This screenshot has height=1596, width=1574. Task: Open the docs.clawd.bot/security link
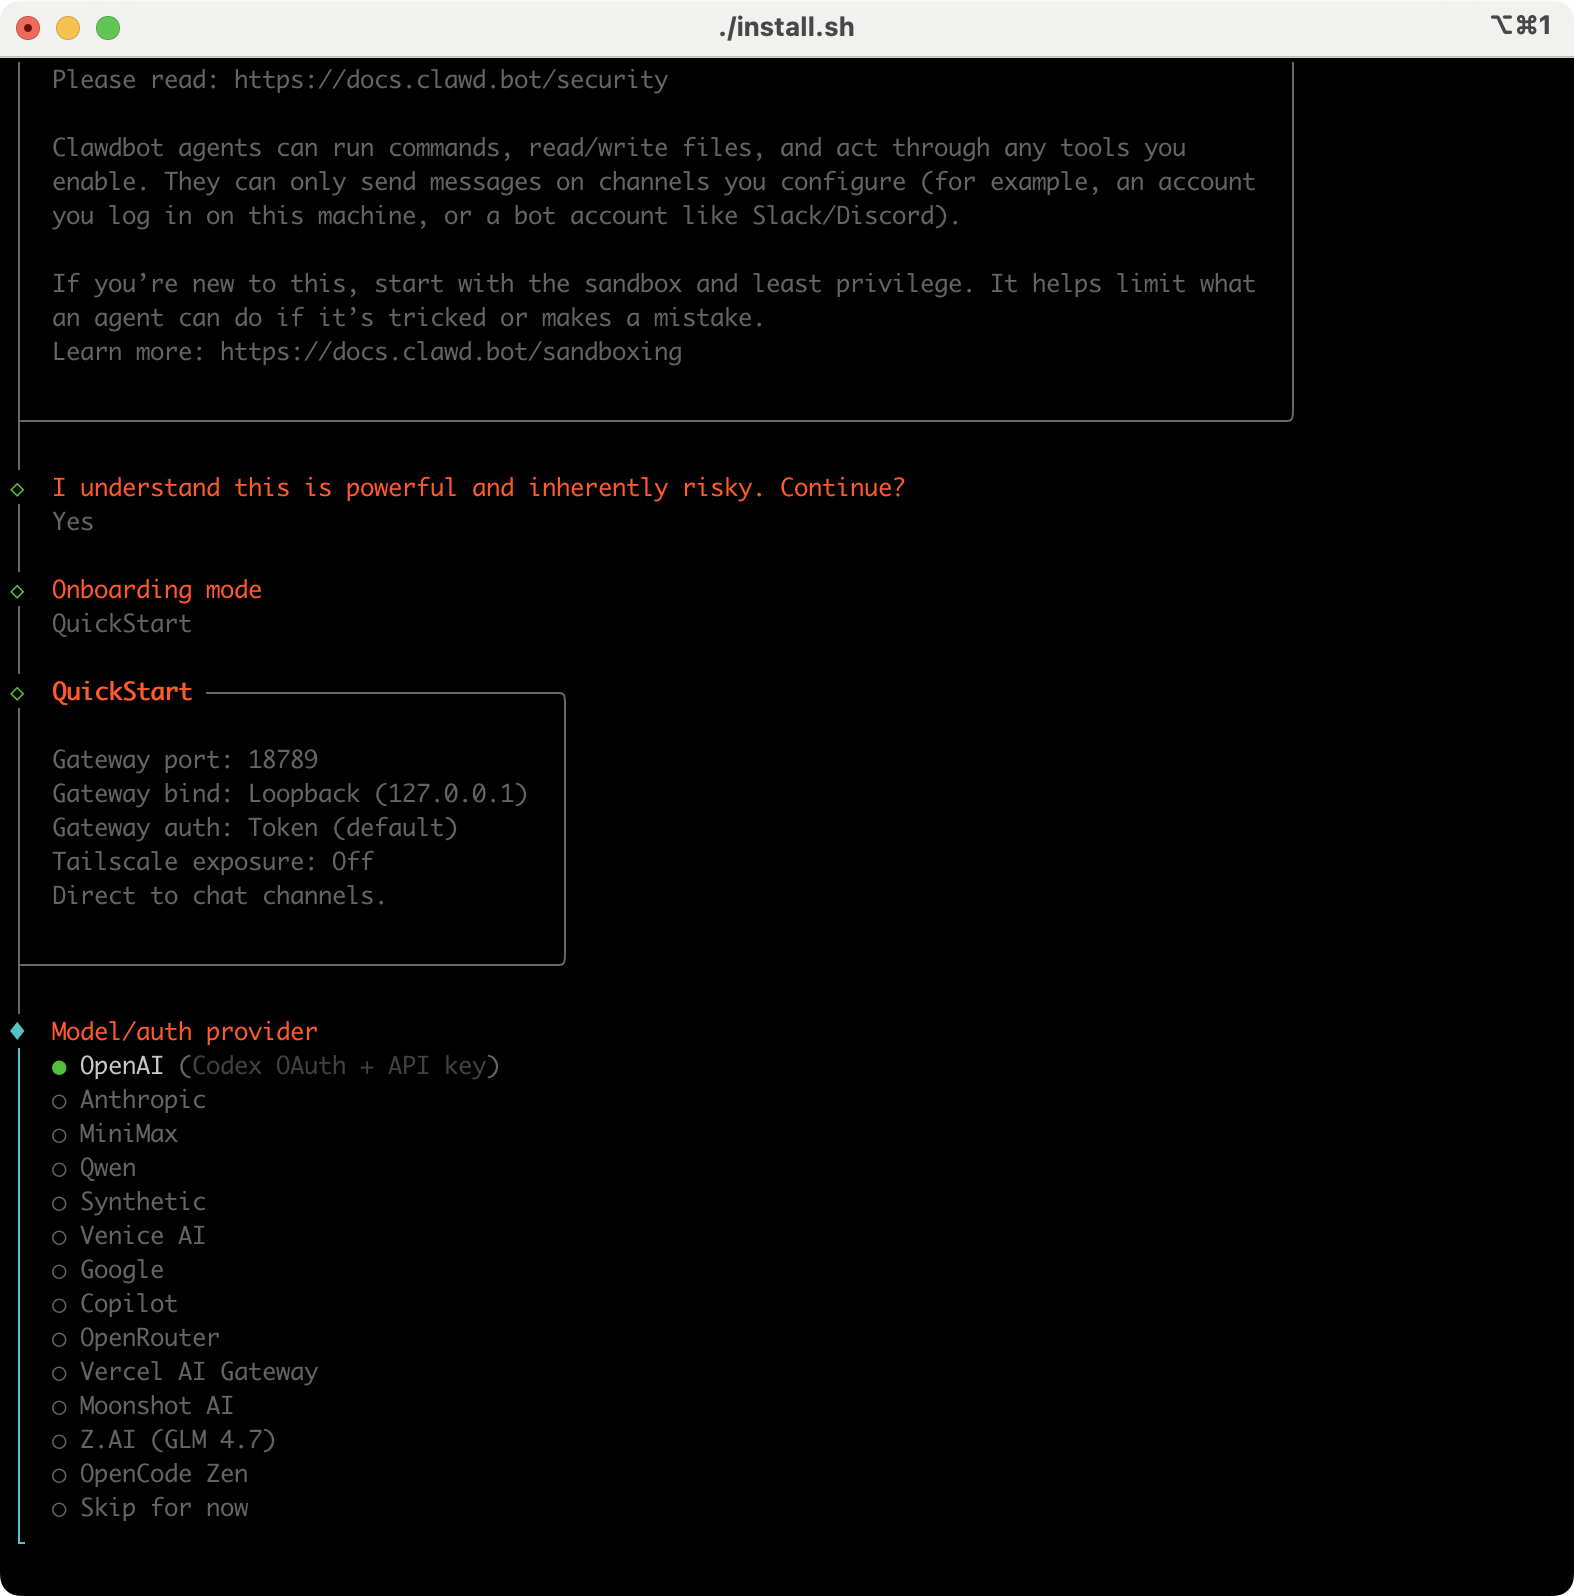tap(450, 80)
